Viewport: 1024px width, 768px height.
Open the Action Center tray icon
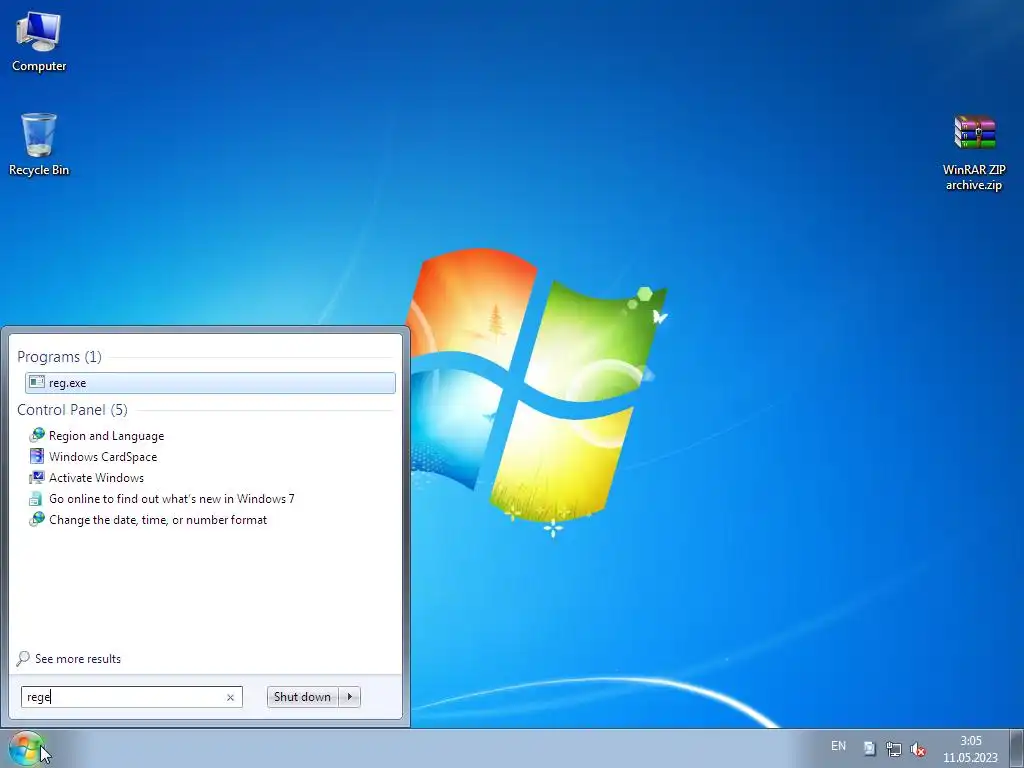tap(869, 748)
